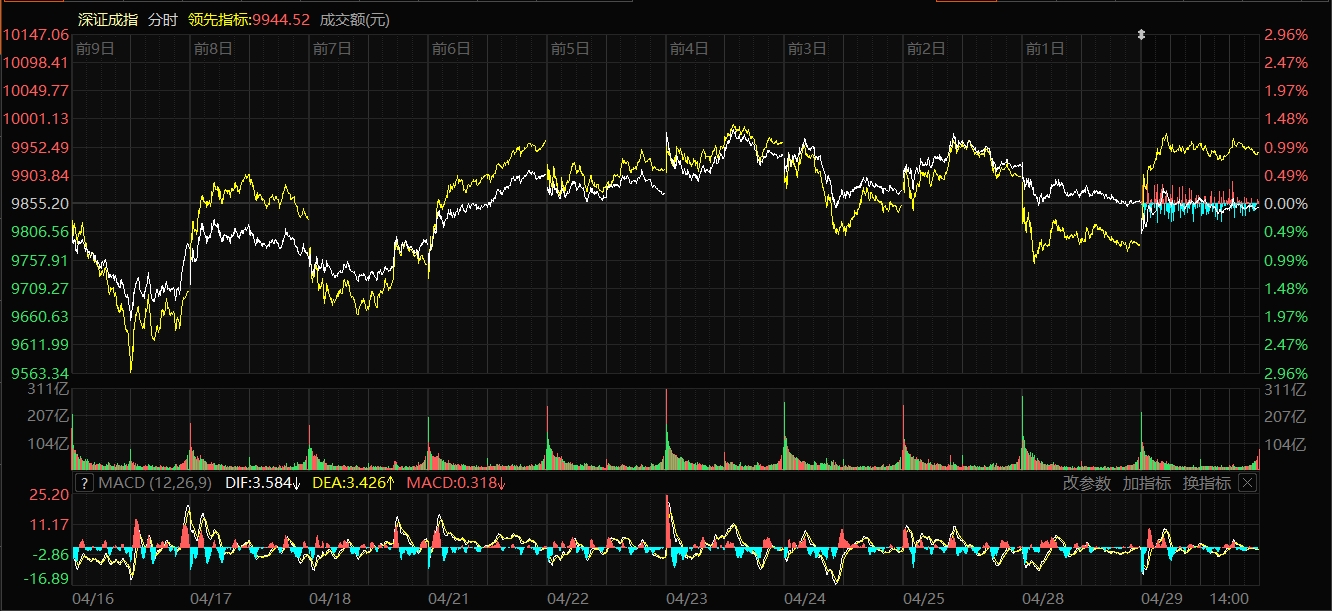Open the MACD (12,26,9) indicator label
The image size is (1332, 611).
[x=155, y=483]
